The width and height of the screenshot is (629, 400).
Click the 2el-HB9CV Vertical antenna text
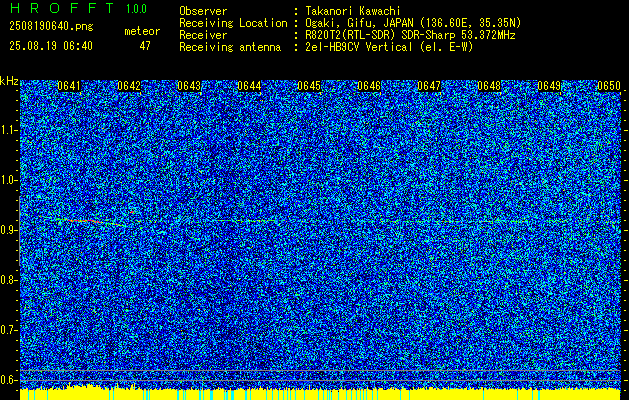click(389, 47)
